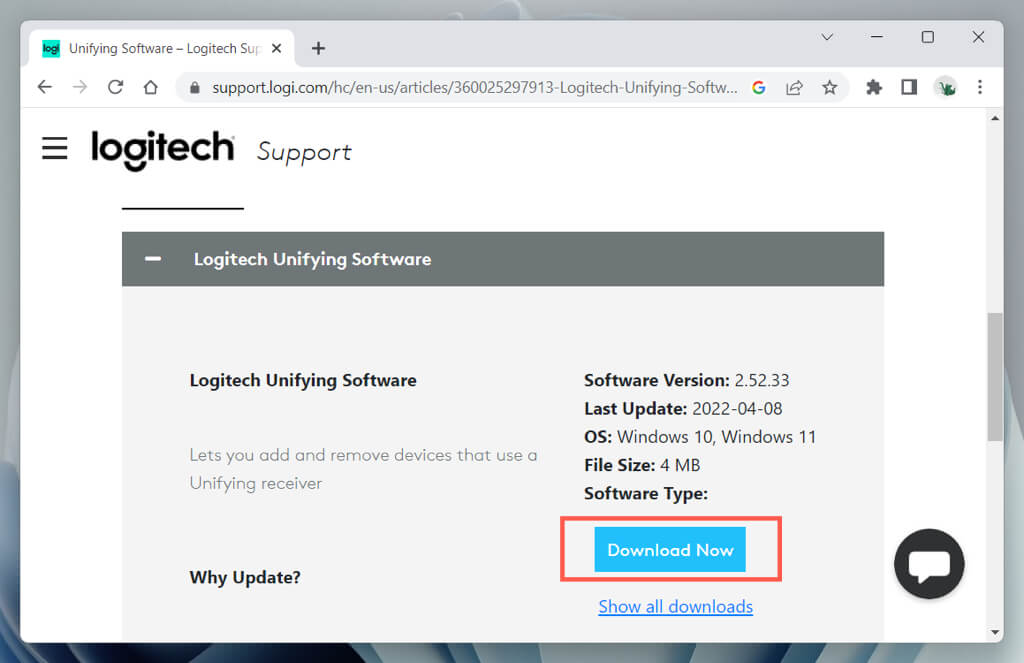Open the Chrome profile avatar
The image size is (1024, 663).
tap(945, 87)
